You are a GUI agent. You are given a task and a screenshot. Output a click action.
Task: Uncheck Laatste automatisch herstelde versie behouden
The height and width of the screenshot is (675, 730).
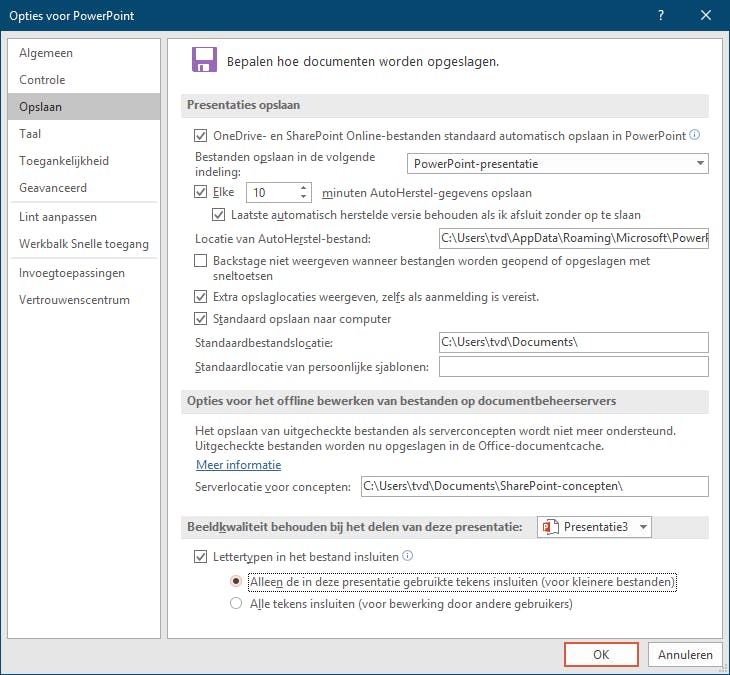point(218,215)
